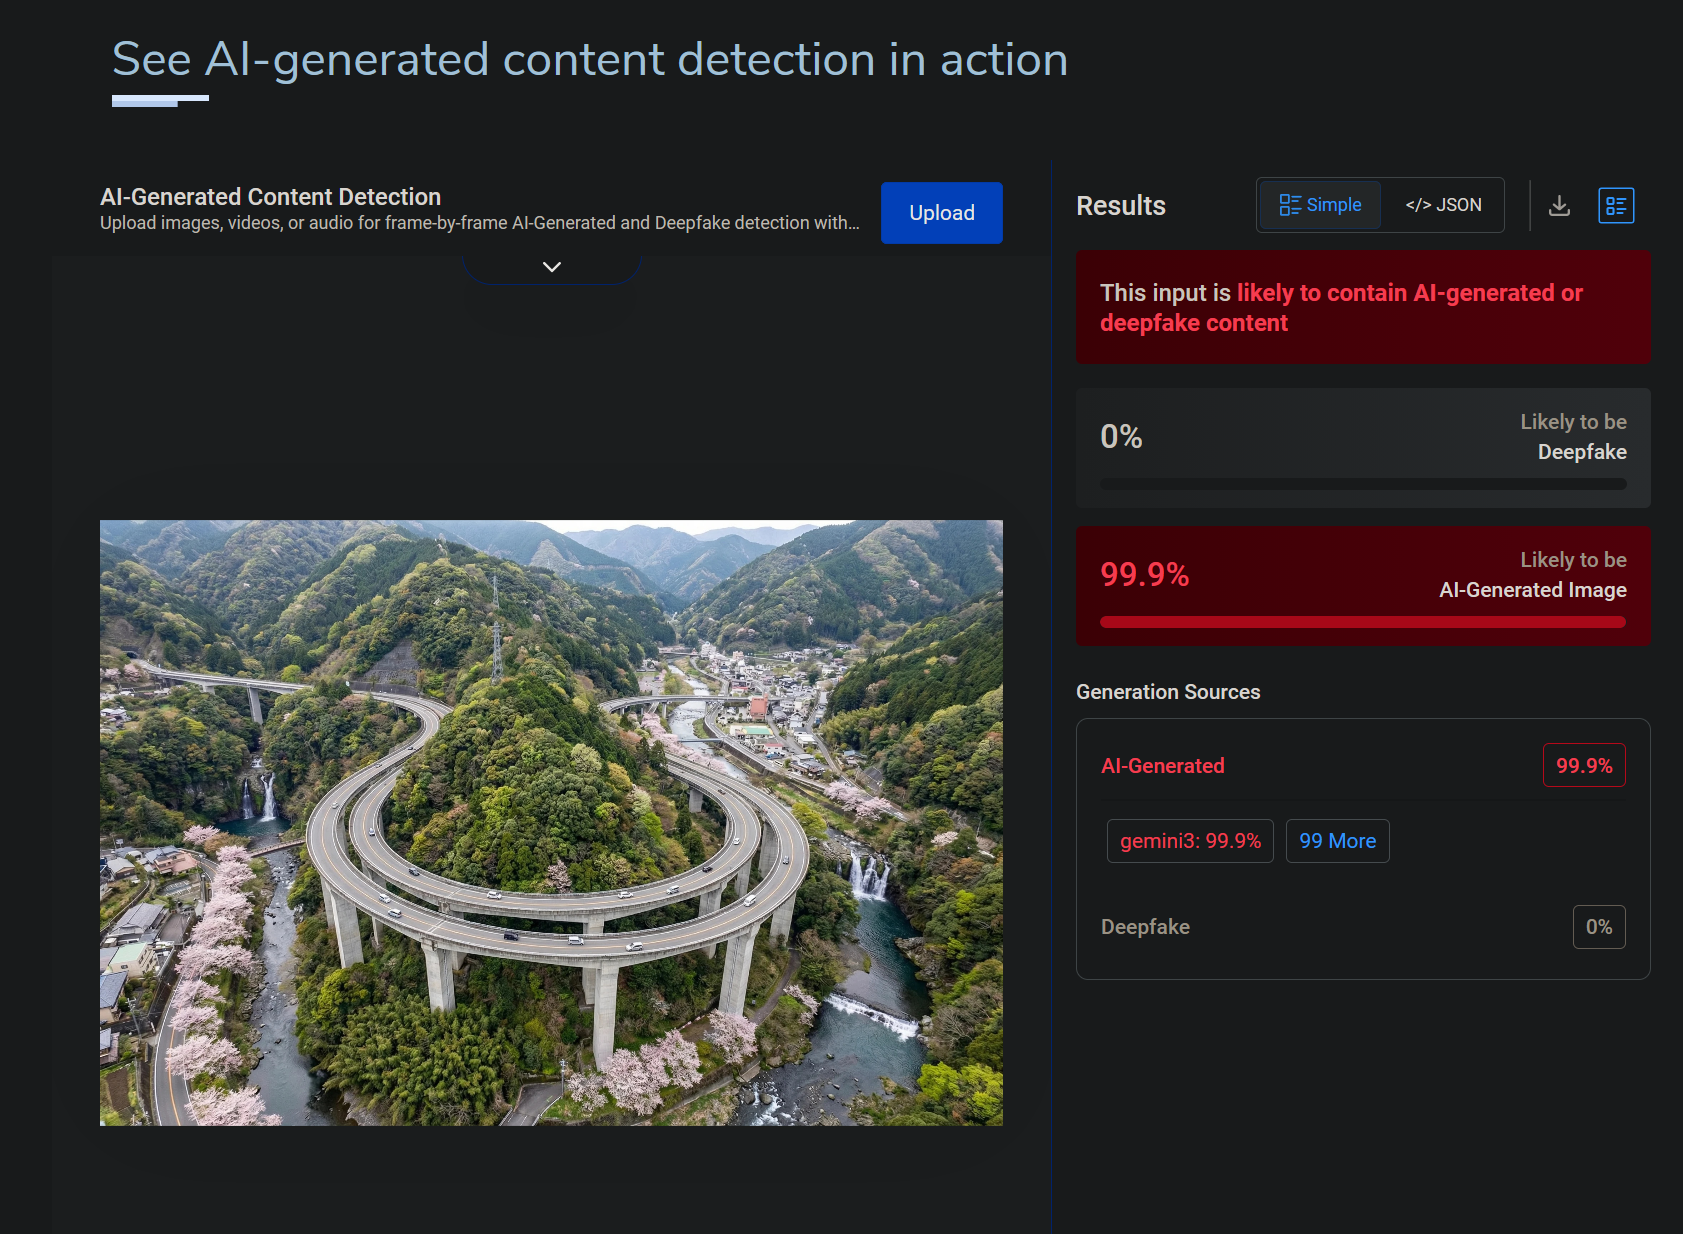Click the Deepfake likelihood progress bar
Screen dimensions: 1683x1234
[1363, 484]
